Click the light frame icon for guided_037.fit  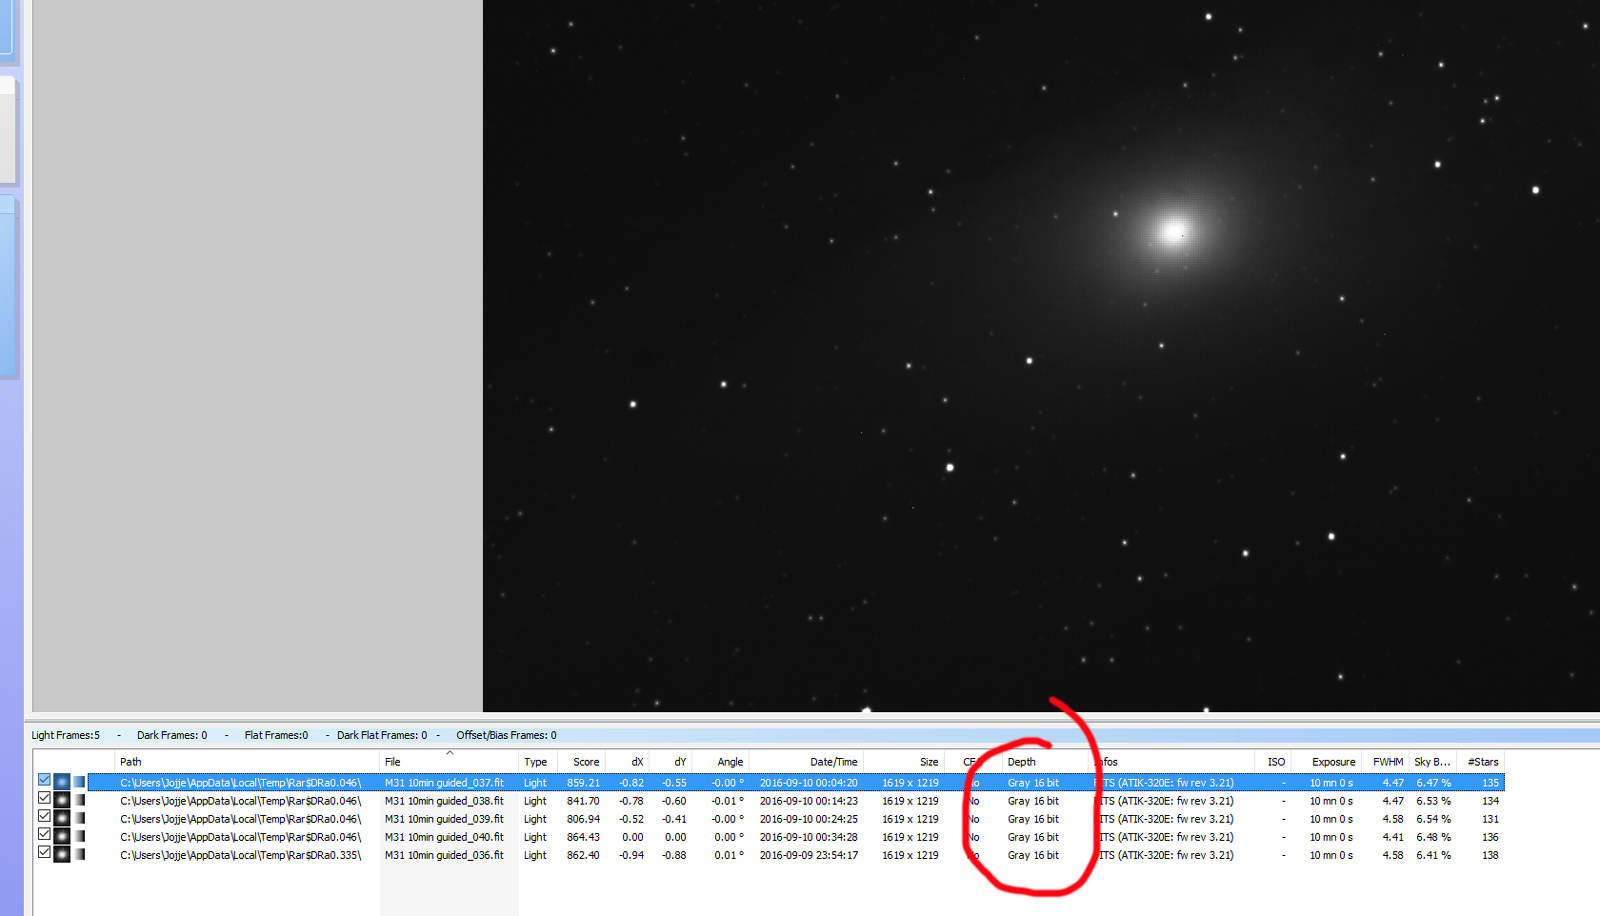[62, 782]
